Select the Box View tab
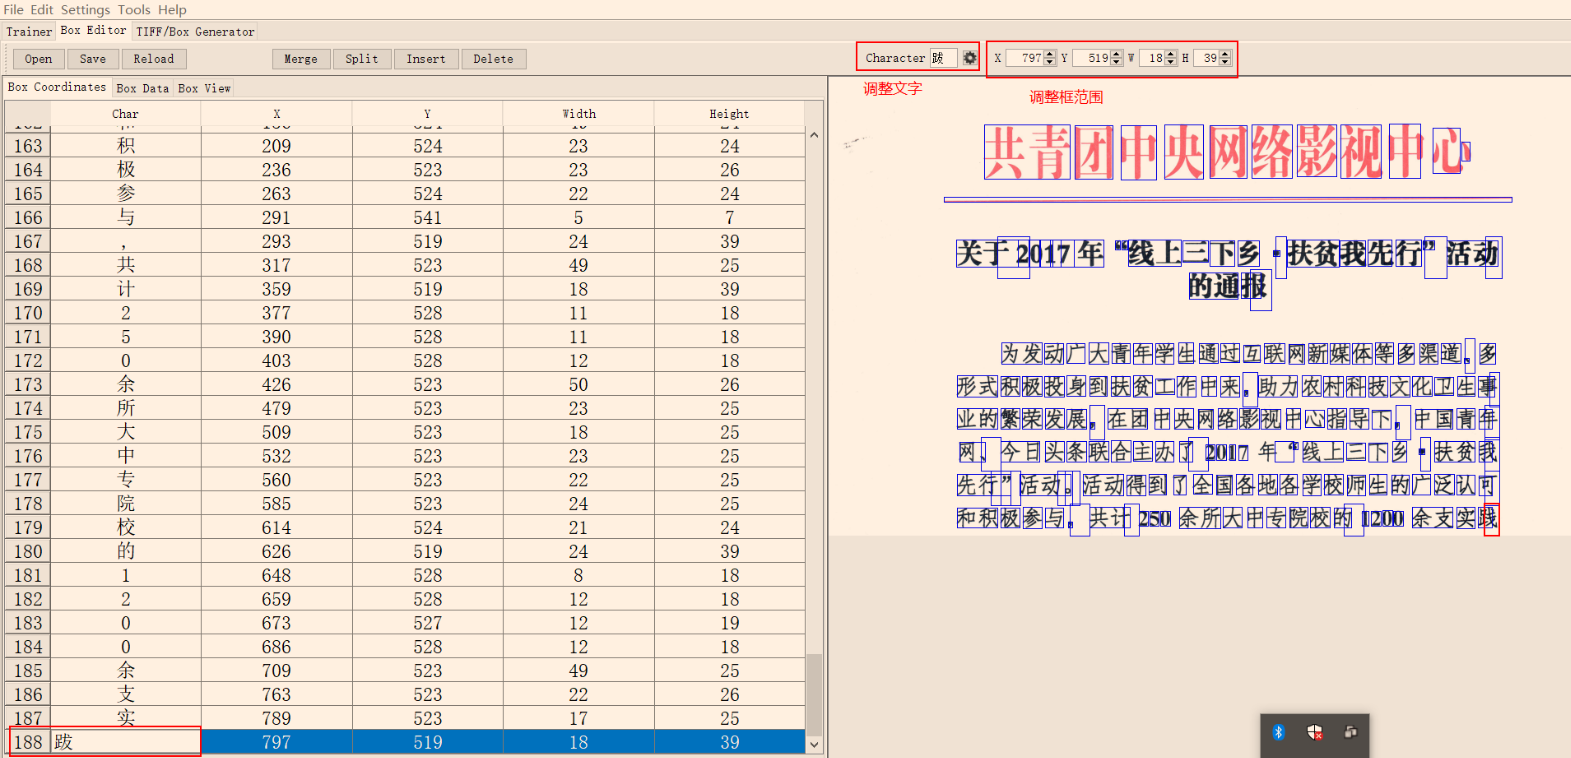 tap(204, 88)
